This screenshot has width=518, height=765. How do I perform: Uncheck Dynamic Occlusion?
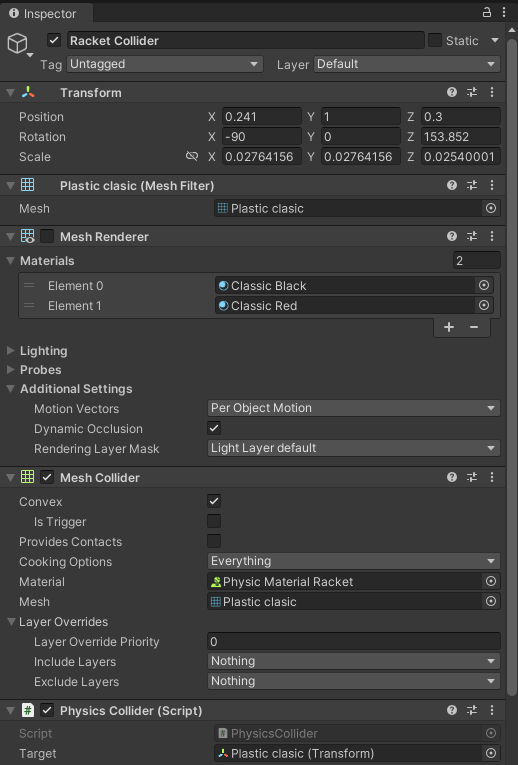214,428
